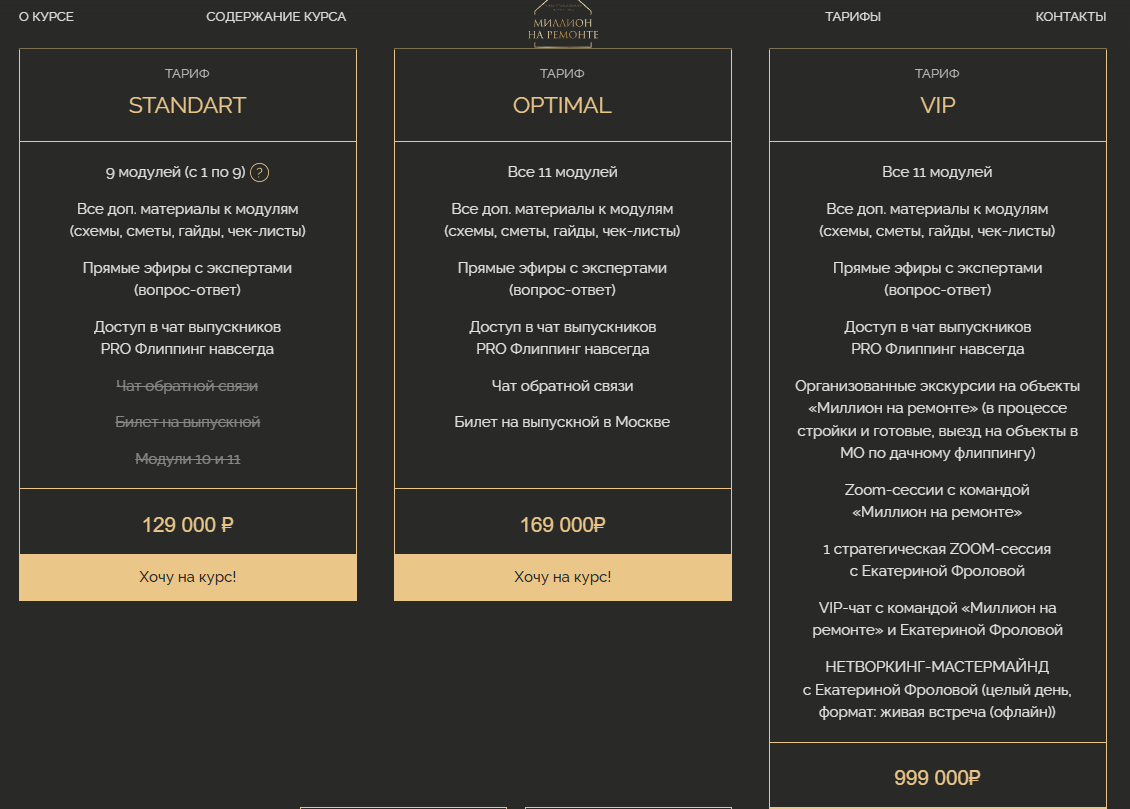Navigate to ТАРИФЫ in the header

tap(853, 17)
